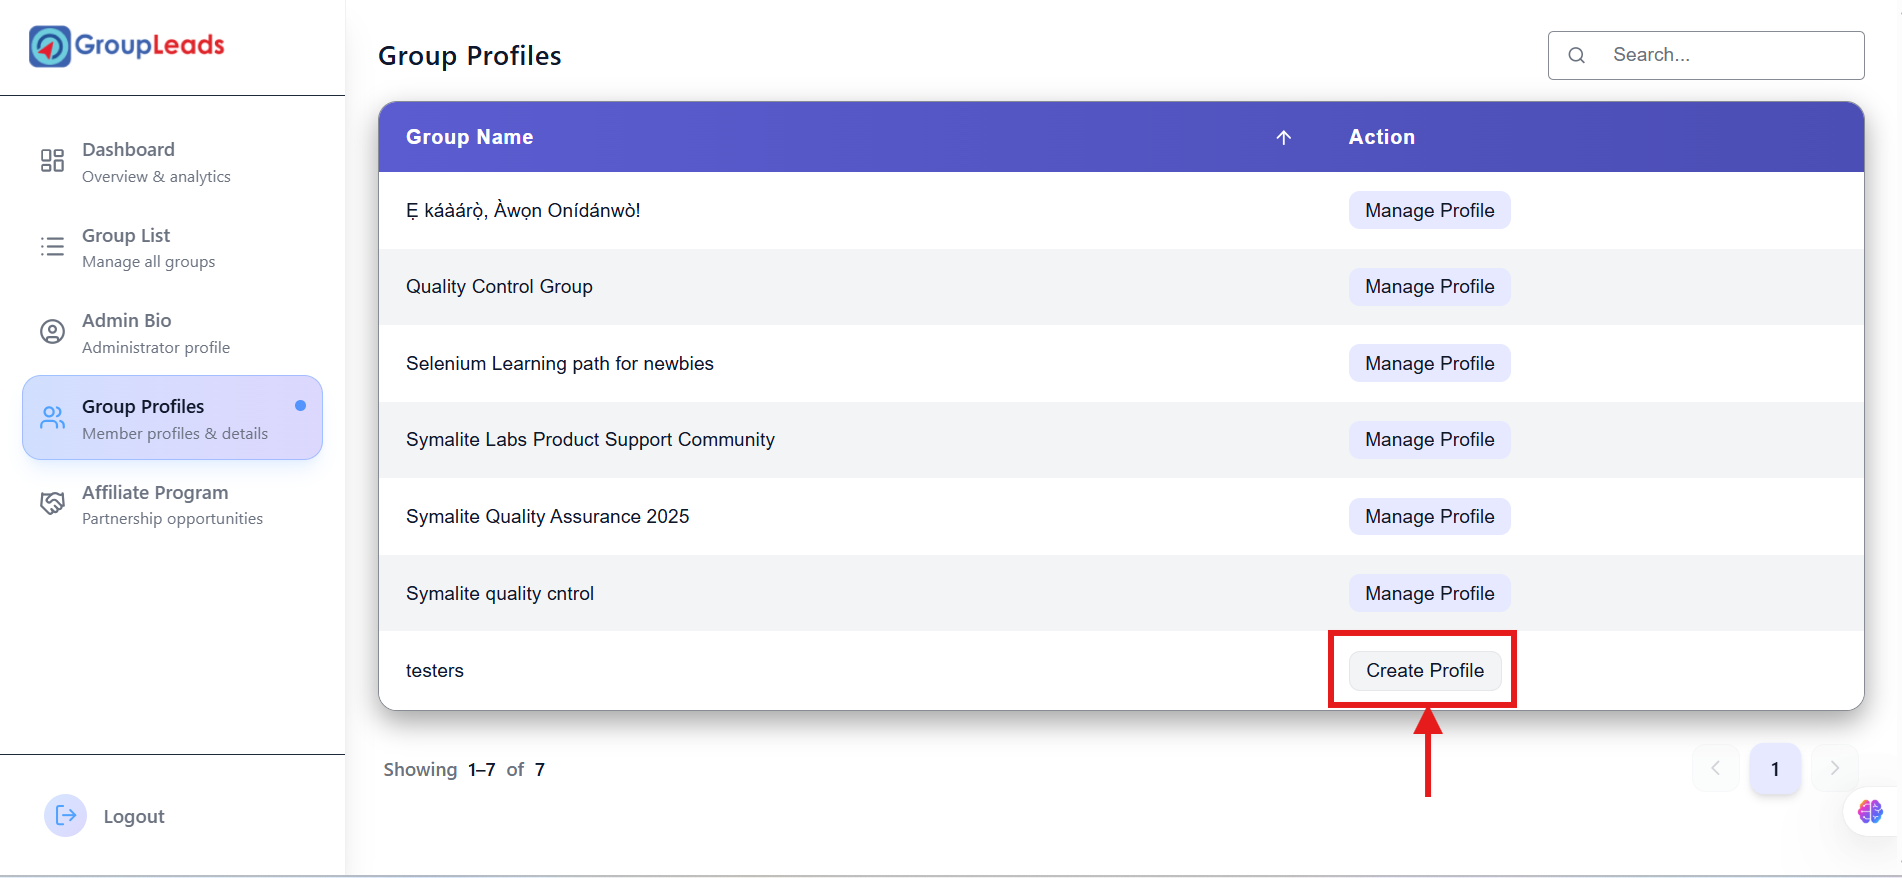Click the Admin Bio user icon
This screenshot has width=1902, height=878.
52,332
